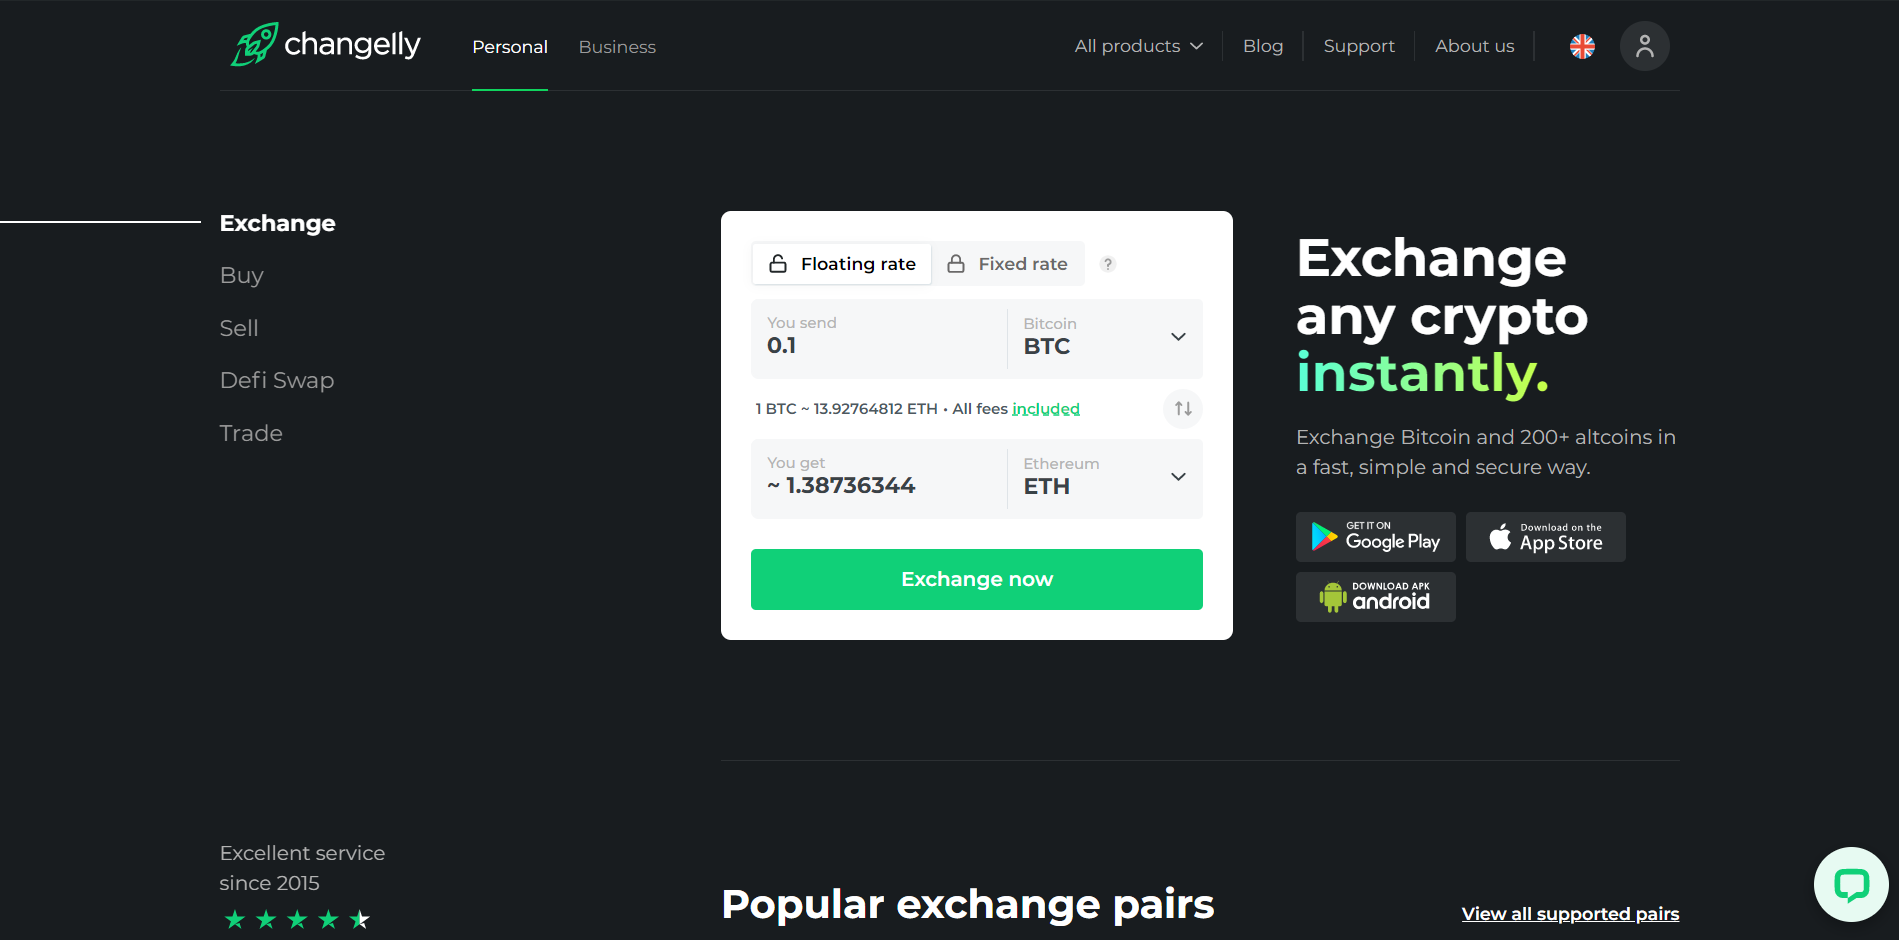The height and width of the screenshot is (940, 1899).
Task: Expand the All products dropdown
Action: click(x=1139, y=46)
